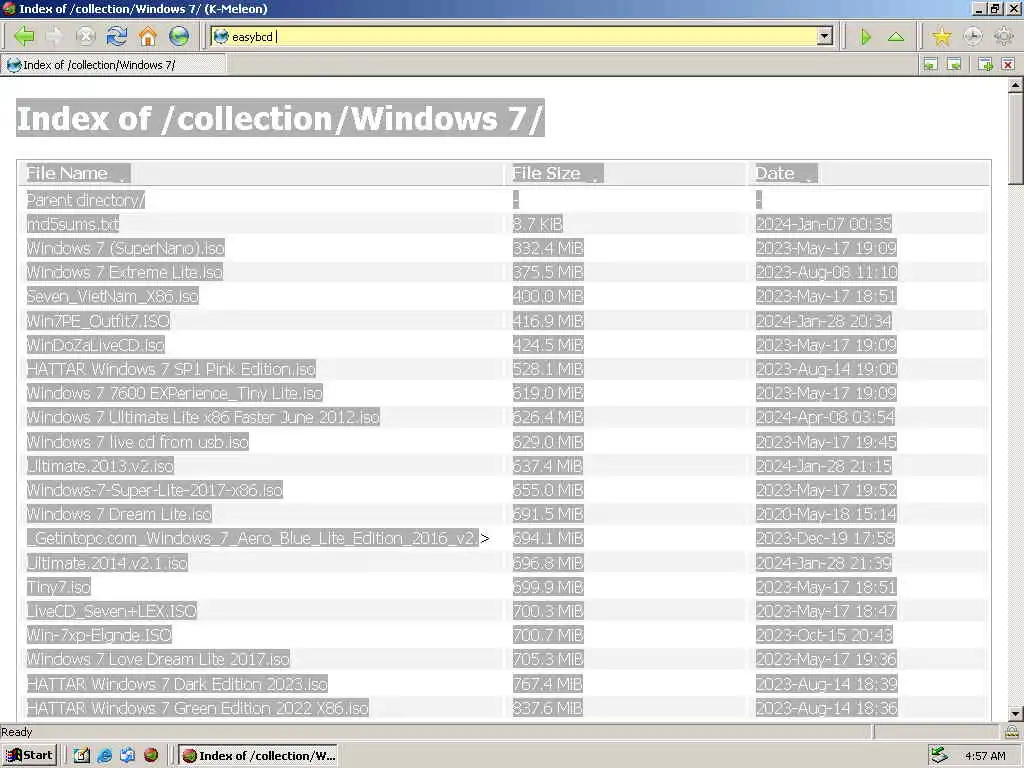Close the current tab with red X icon
This screenshot has height=768, width=1024.
pos(1008,64)
